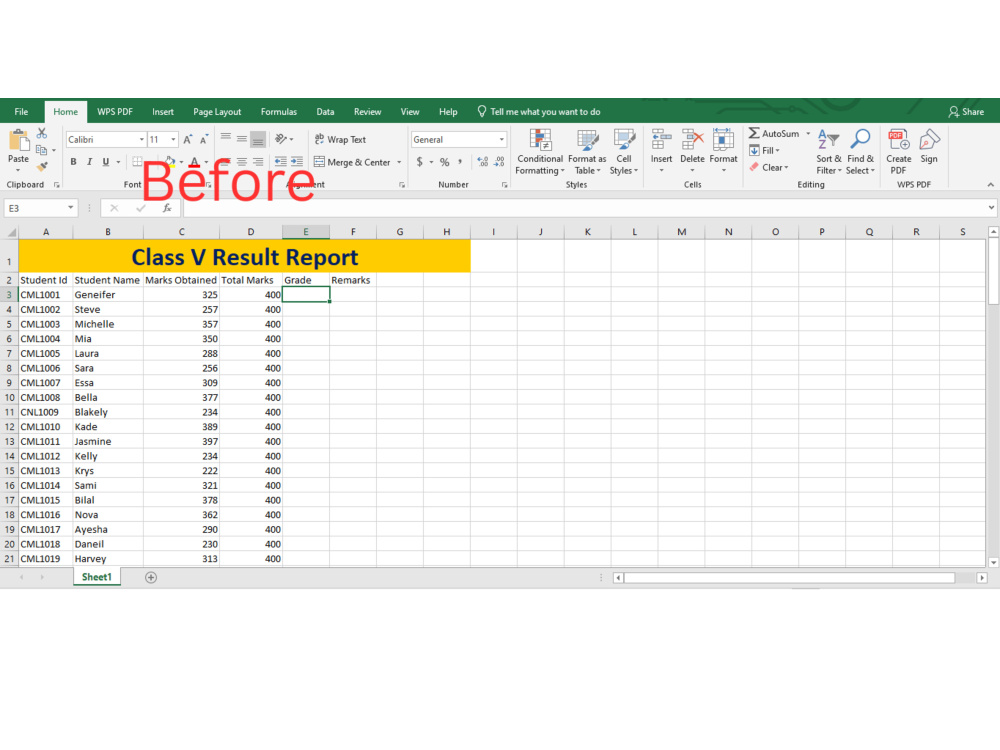
Task: Apply Accounting dollar number format
Action: tap(420, 162)
